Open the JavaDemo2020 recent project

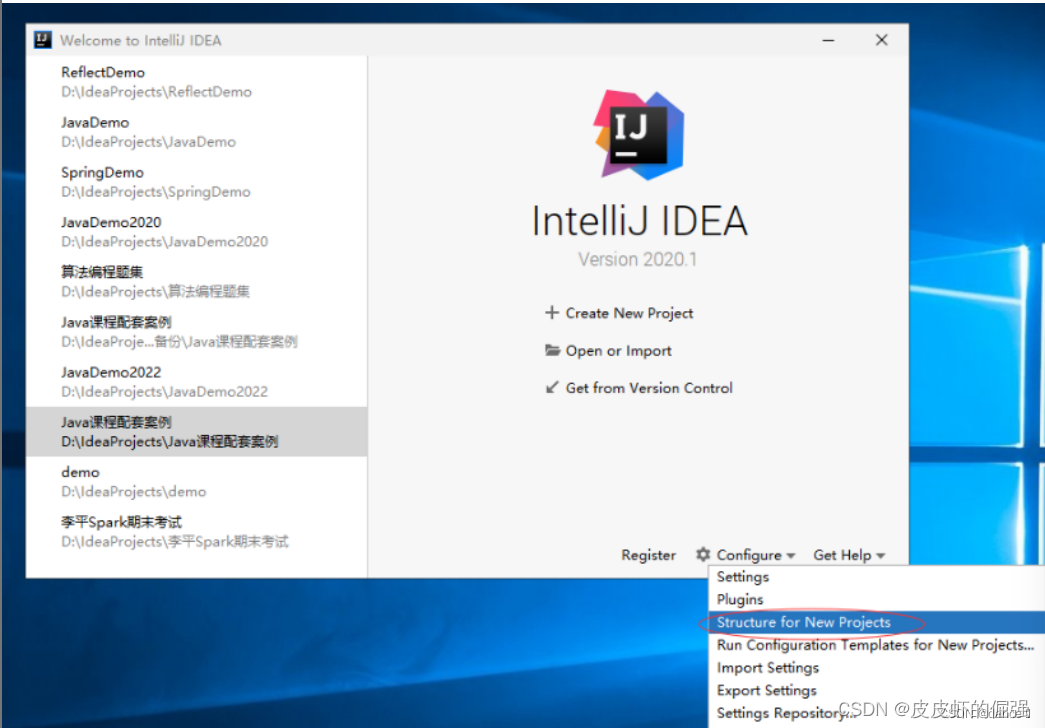(197, 232)
